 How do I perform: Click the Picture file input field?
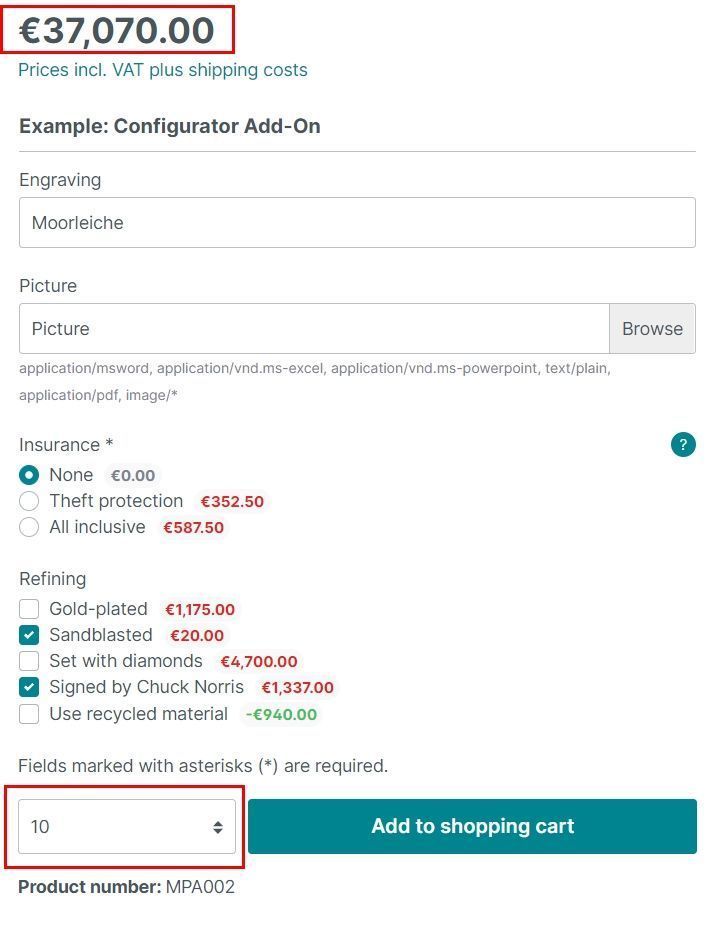coord(313,329)
